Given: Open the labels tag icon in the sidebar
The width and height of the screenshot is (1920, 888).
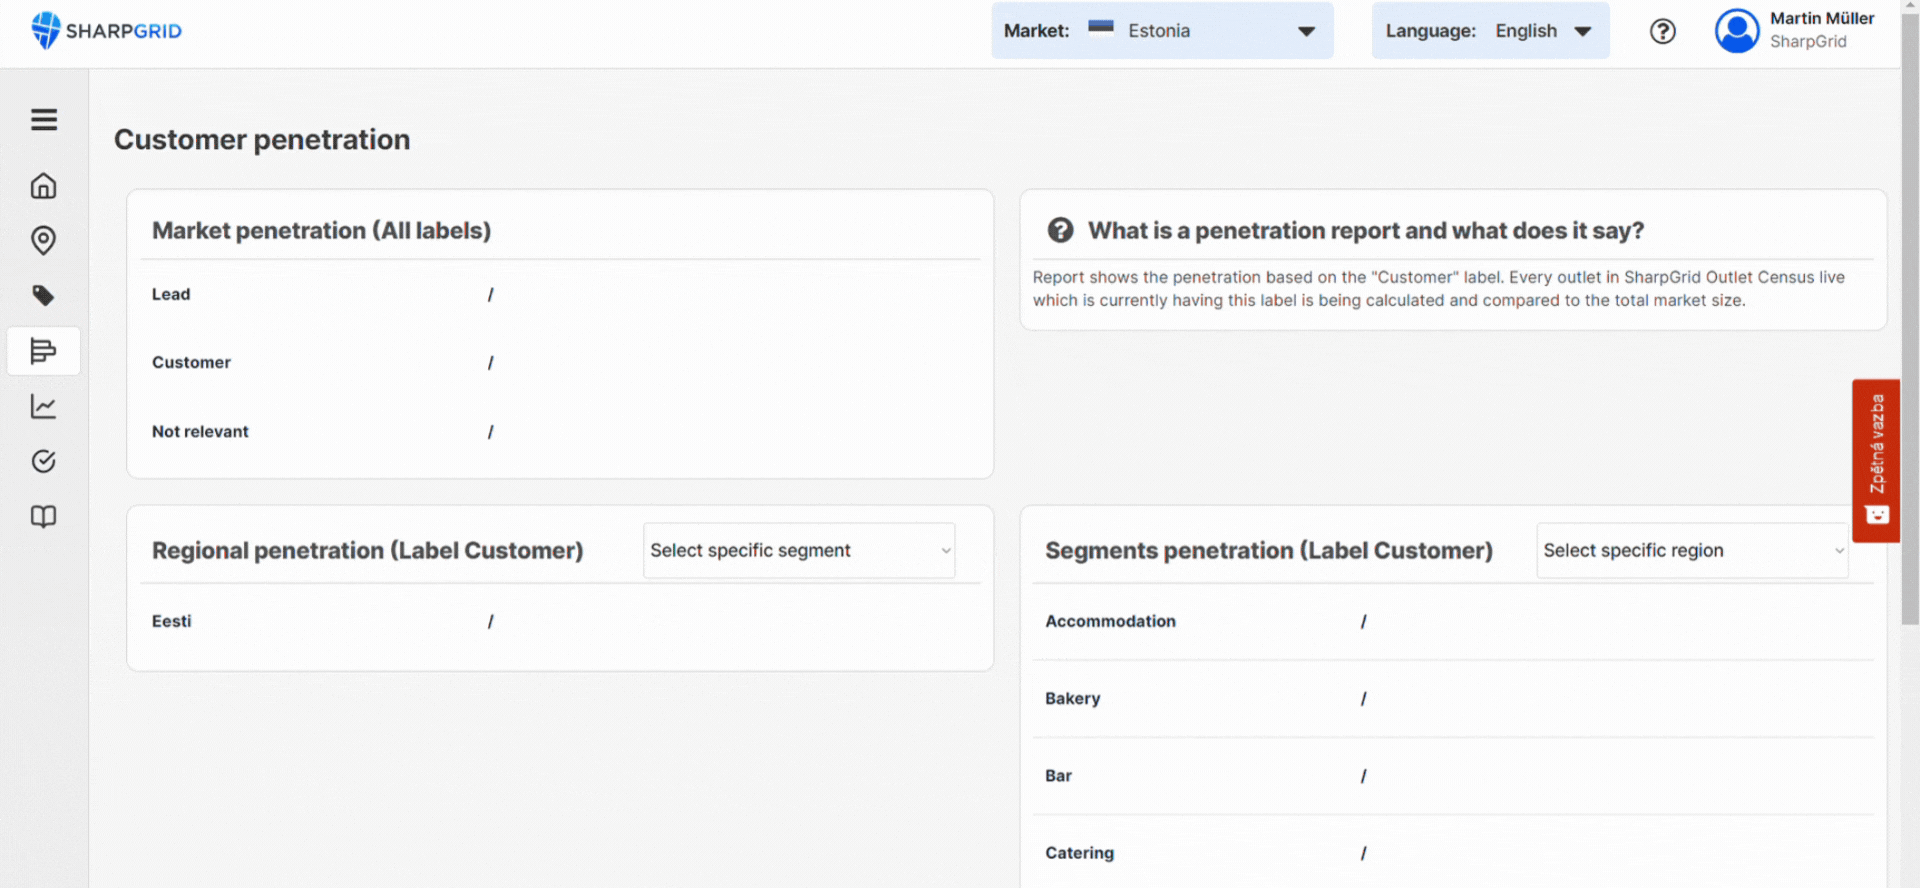Looking at the screenshot, I should point(44,296).
